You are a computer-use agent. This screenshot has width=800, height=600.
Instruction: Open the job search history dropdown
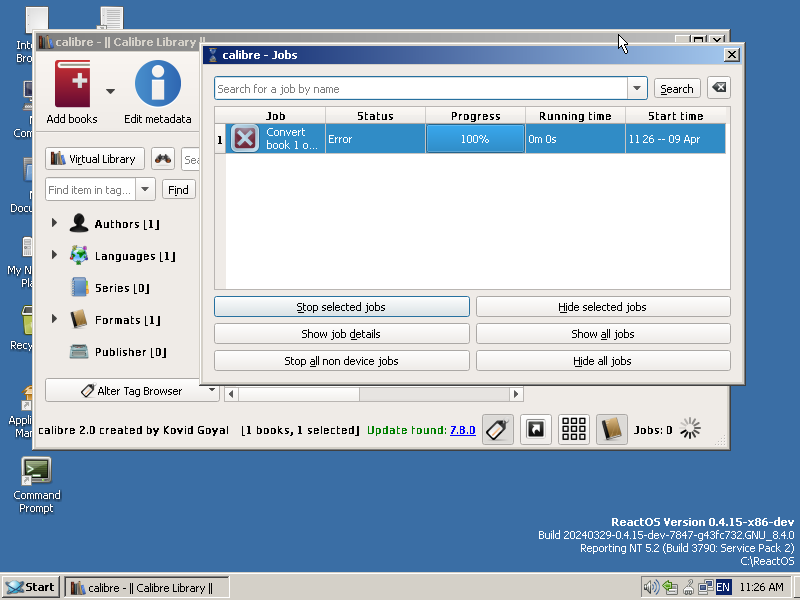tap(637, 88)
